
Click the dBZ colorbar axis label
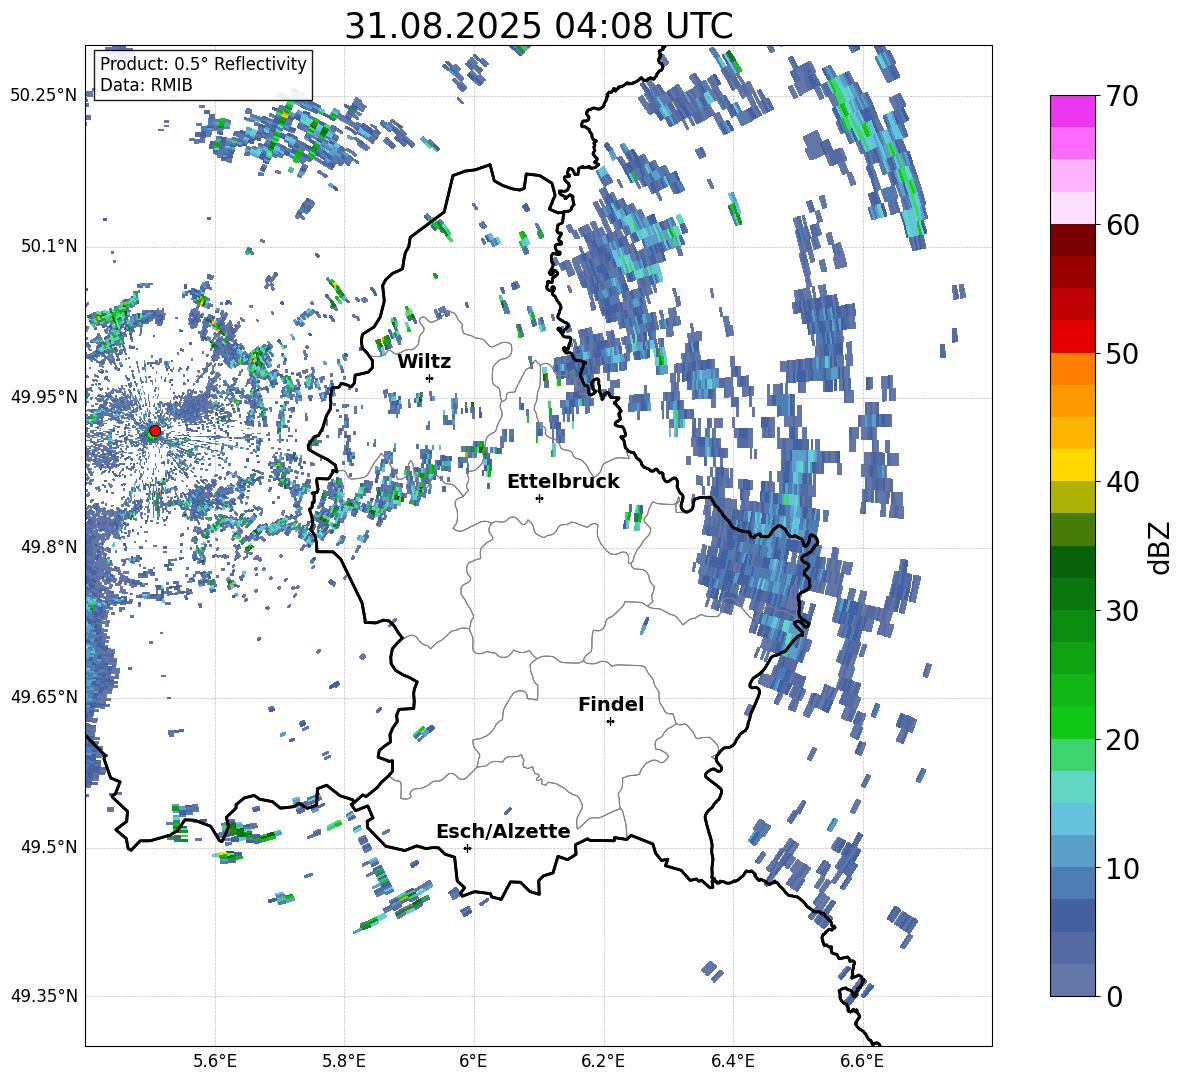tap(1160, 547)
